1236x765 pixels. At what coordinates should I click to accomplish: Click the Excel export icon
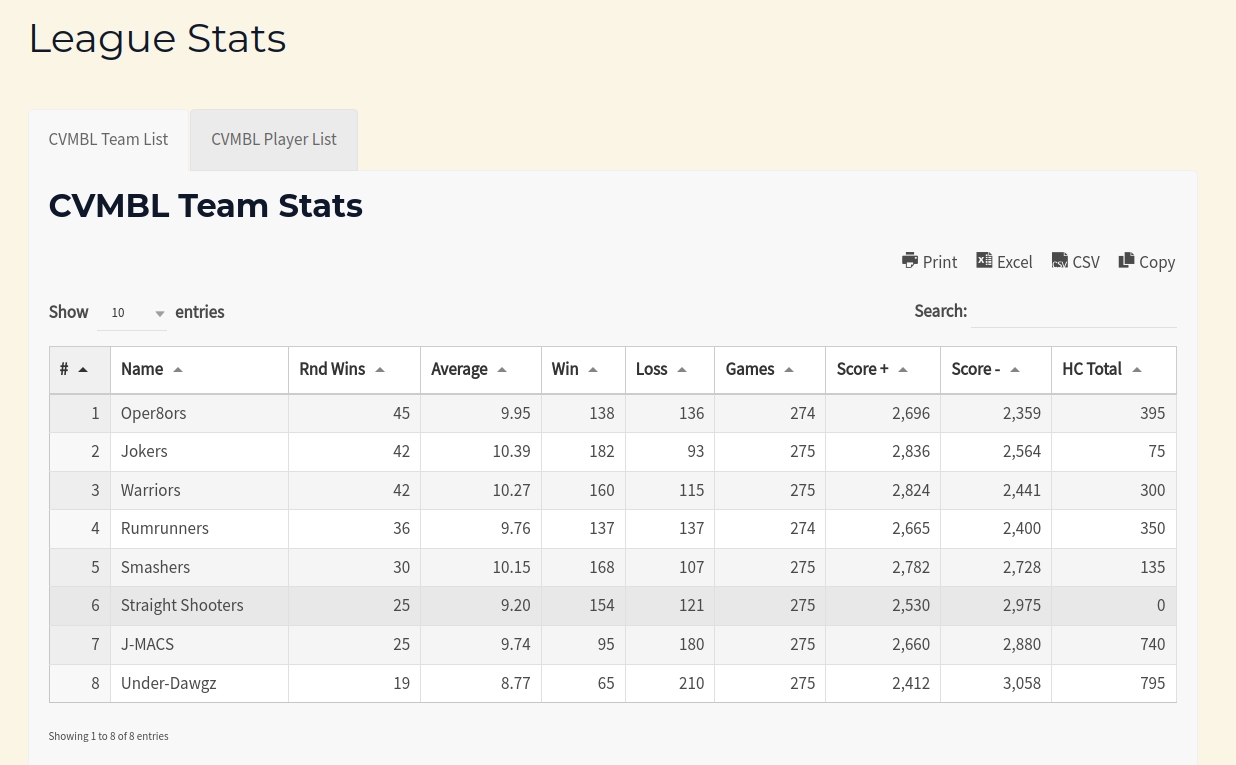pos(984,260)
